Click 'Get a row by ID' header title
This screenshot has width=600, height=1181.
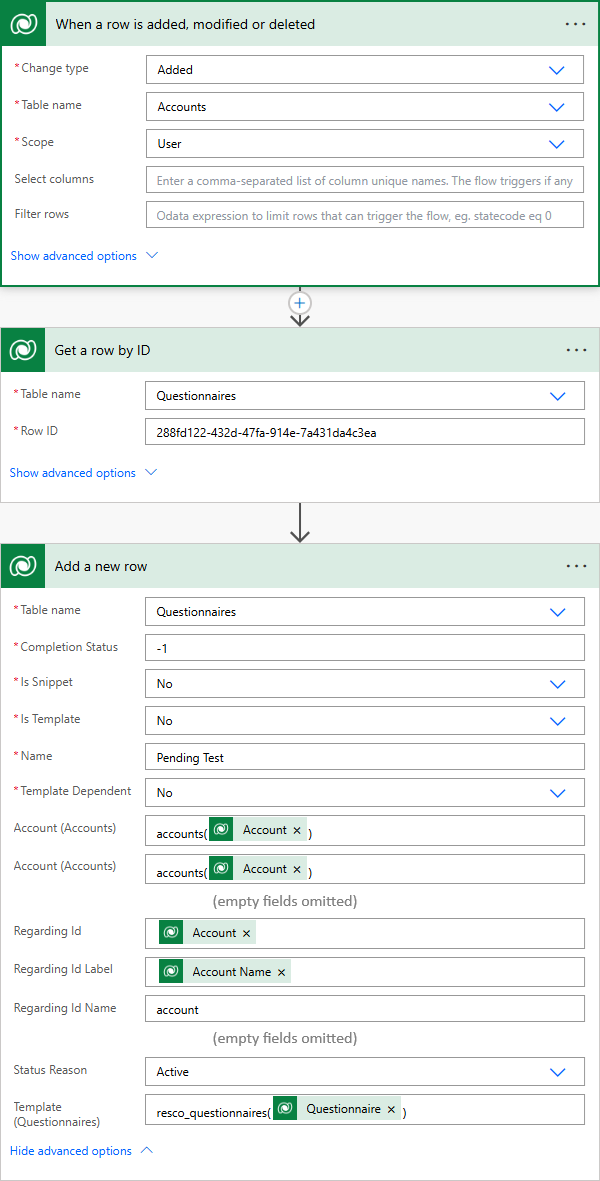pyautogui.click(x=102, y=349)
